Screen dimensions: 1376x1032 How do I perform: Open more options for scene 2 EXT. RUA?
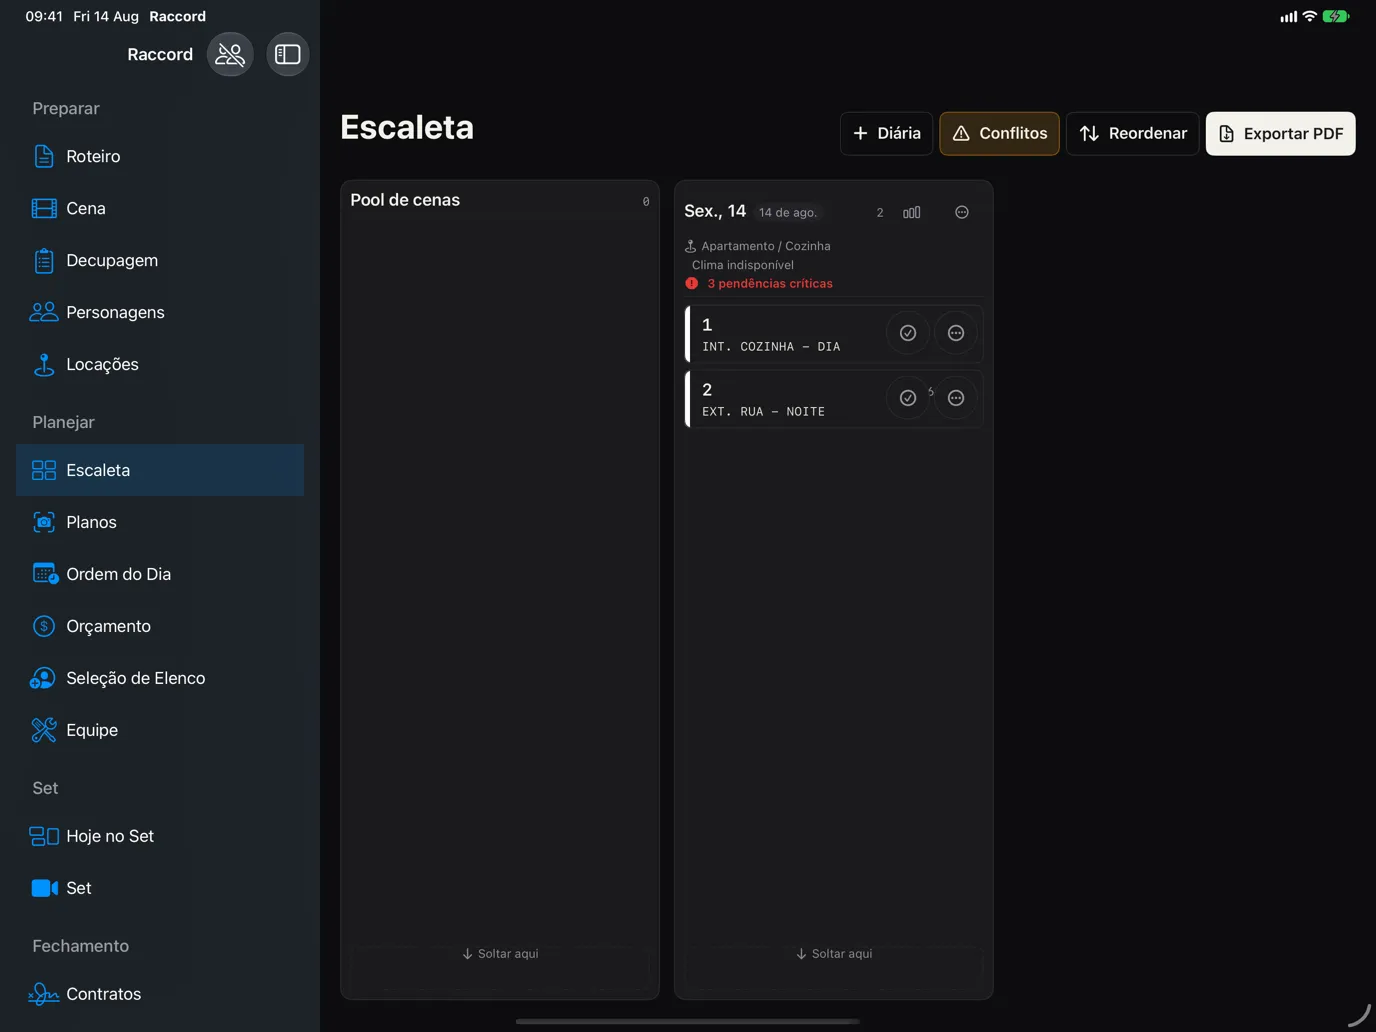(956, 398)
